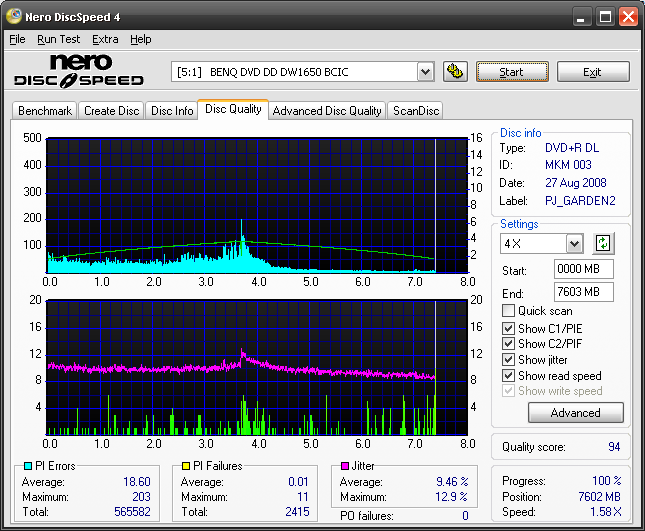
Task: Click the PO failures value 0
Action: coord(465,516)
